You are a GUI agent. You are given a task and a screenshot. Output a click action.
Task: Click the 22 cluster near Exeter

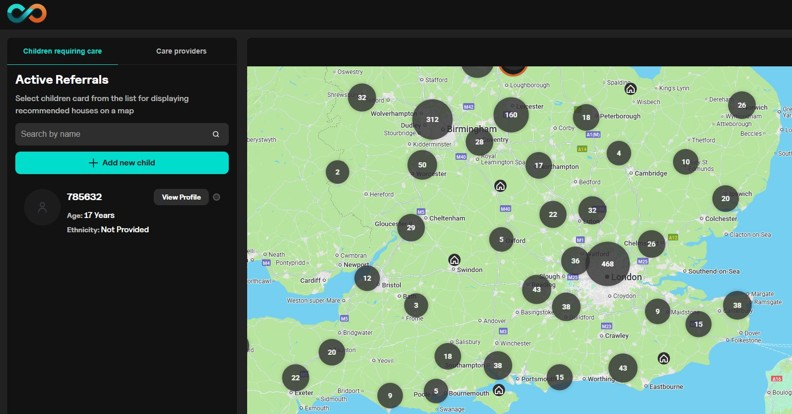[295, 377]
